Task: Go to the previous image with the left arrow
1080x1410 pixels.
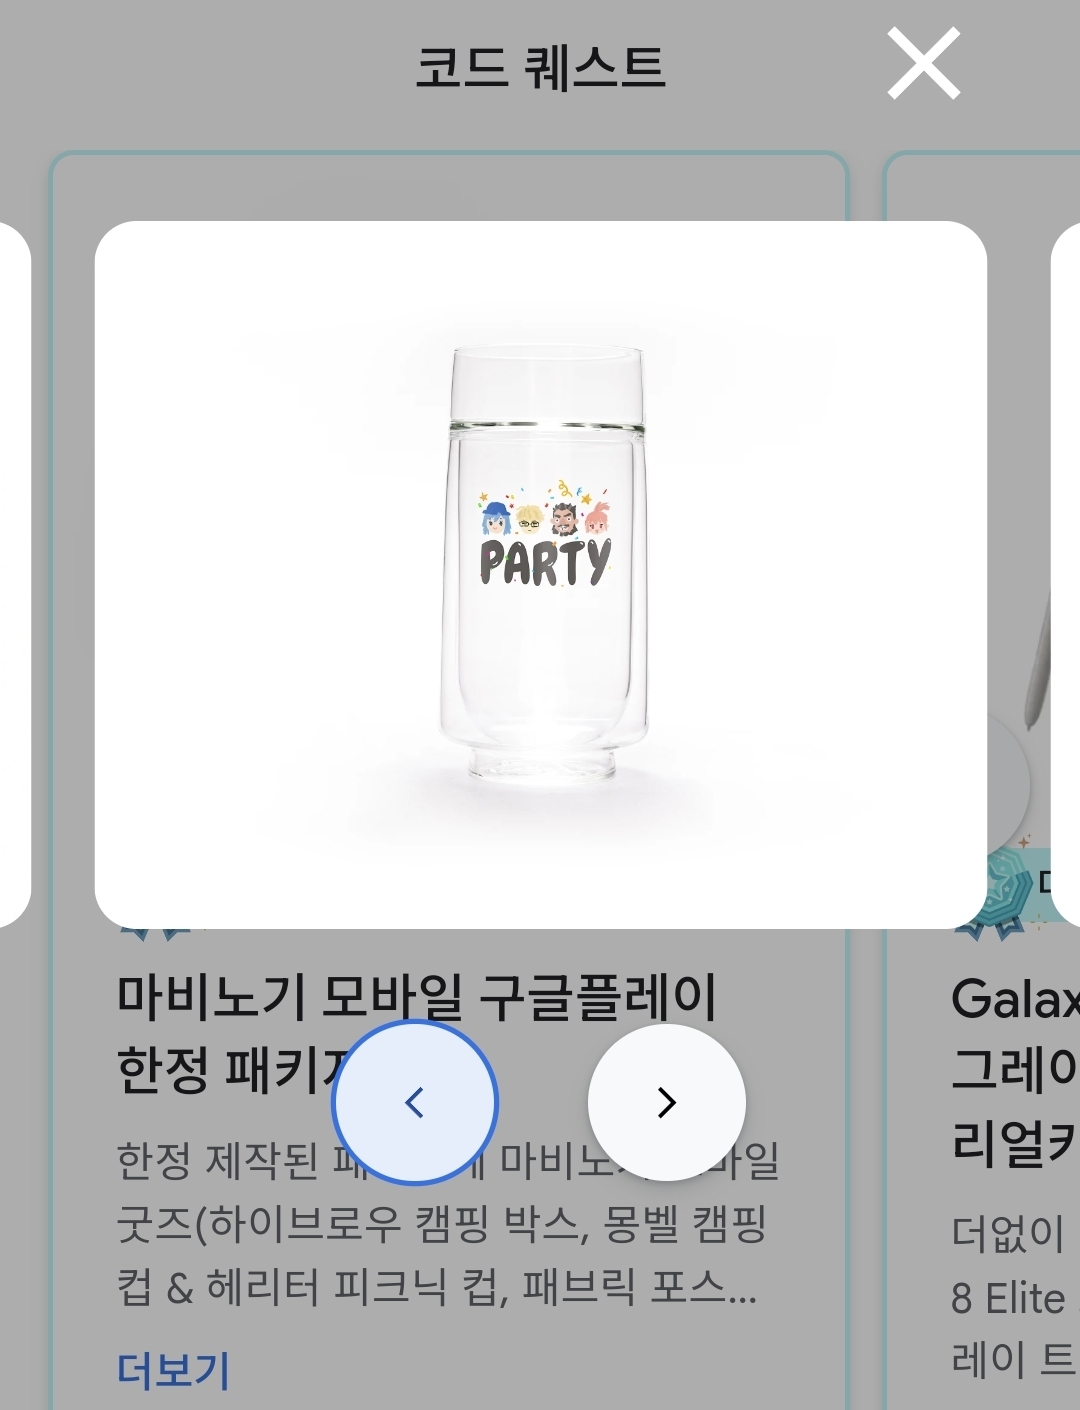Action: click(415, 1102)
